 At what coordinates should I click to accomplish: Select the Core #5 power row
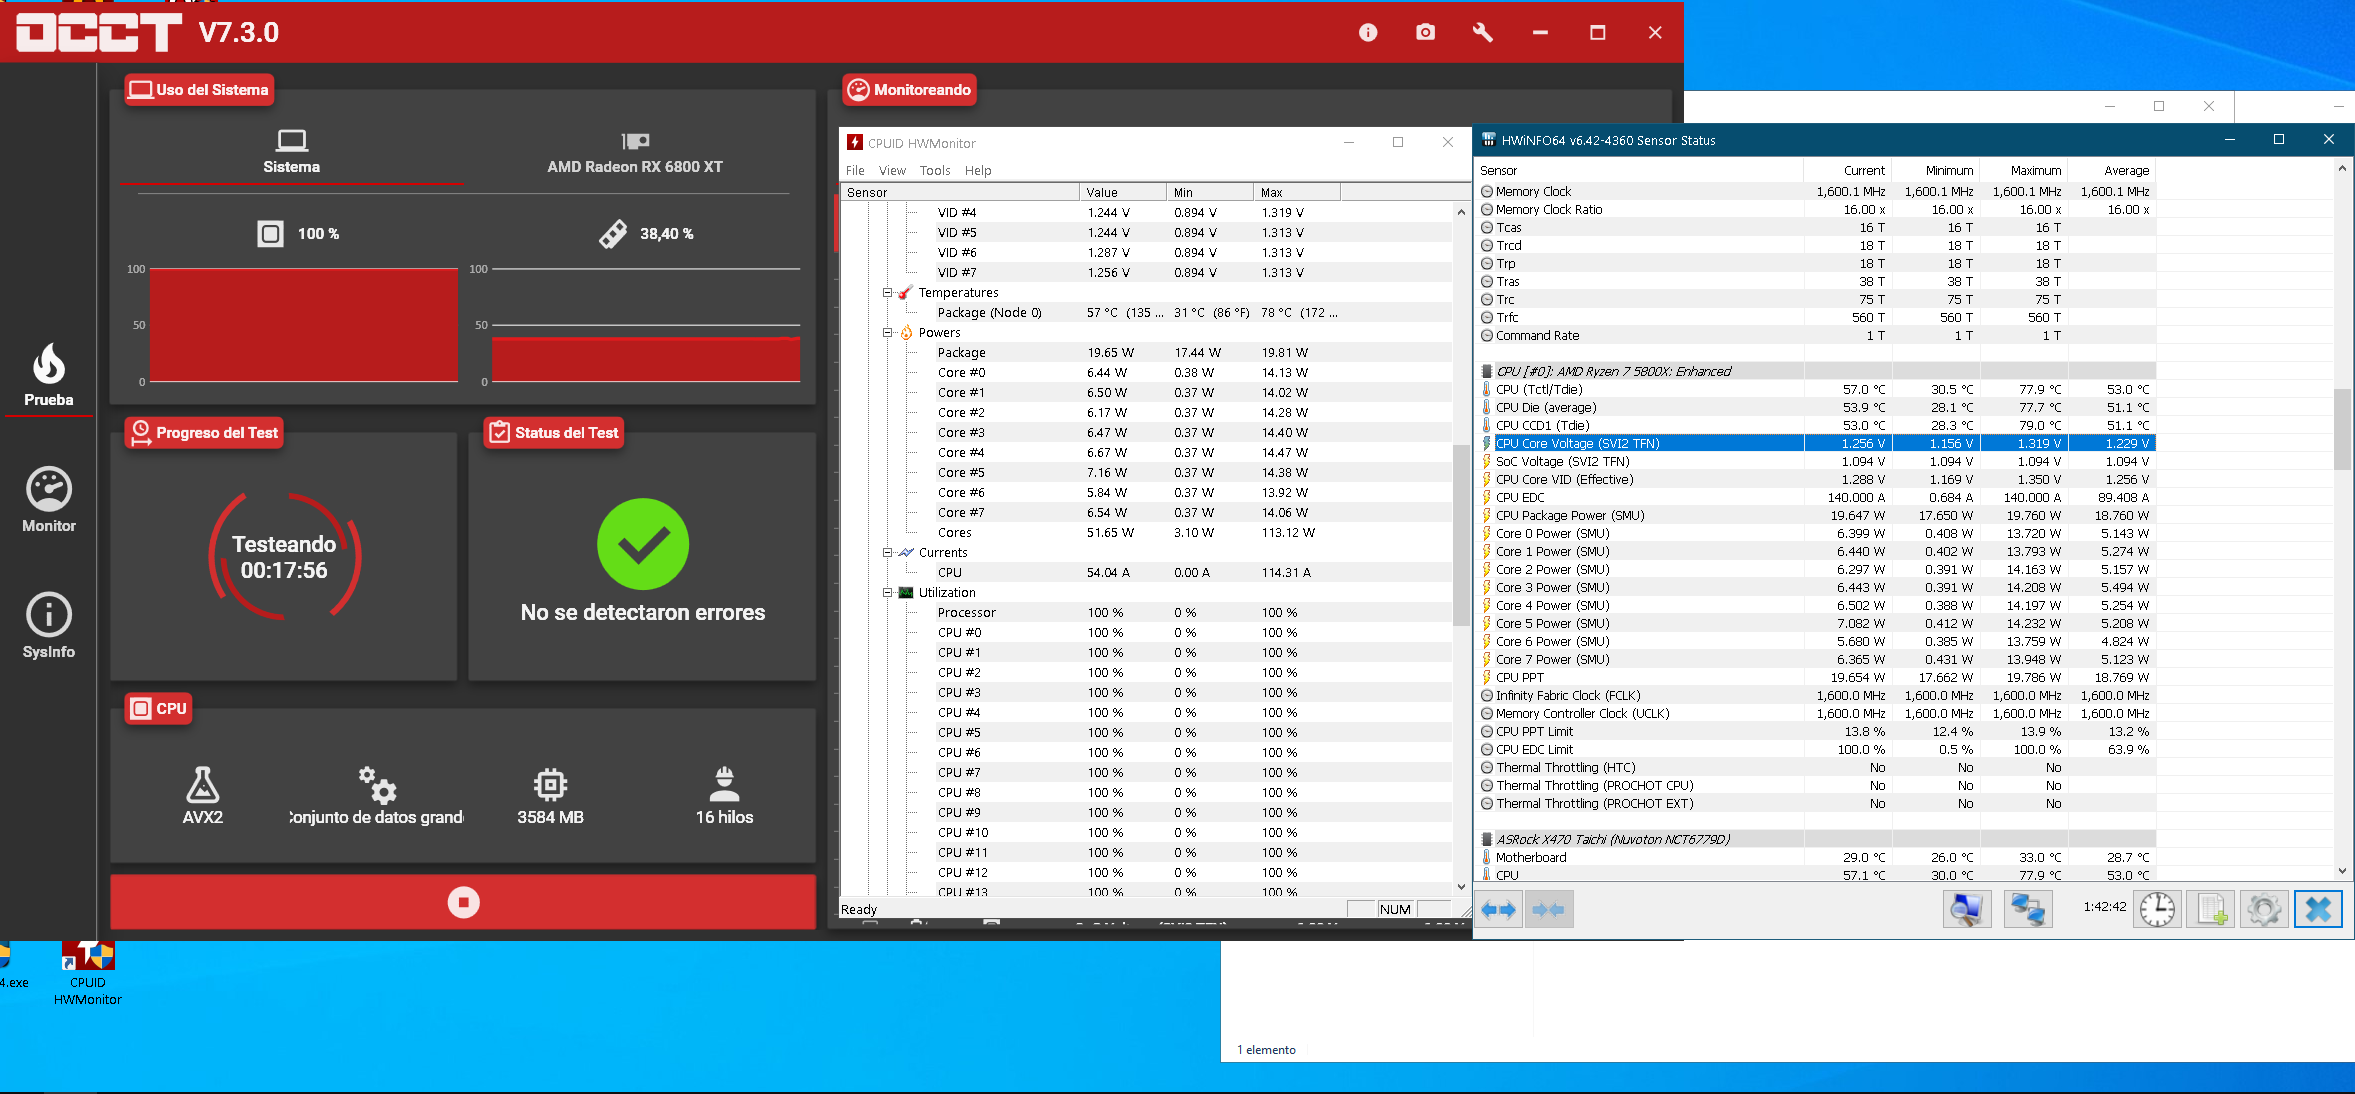click(x=1146, y=473)
